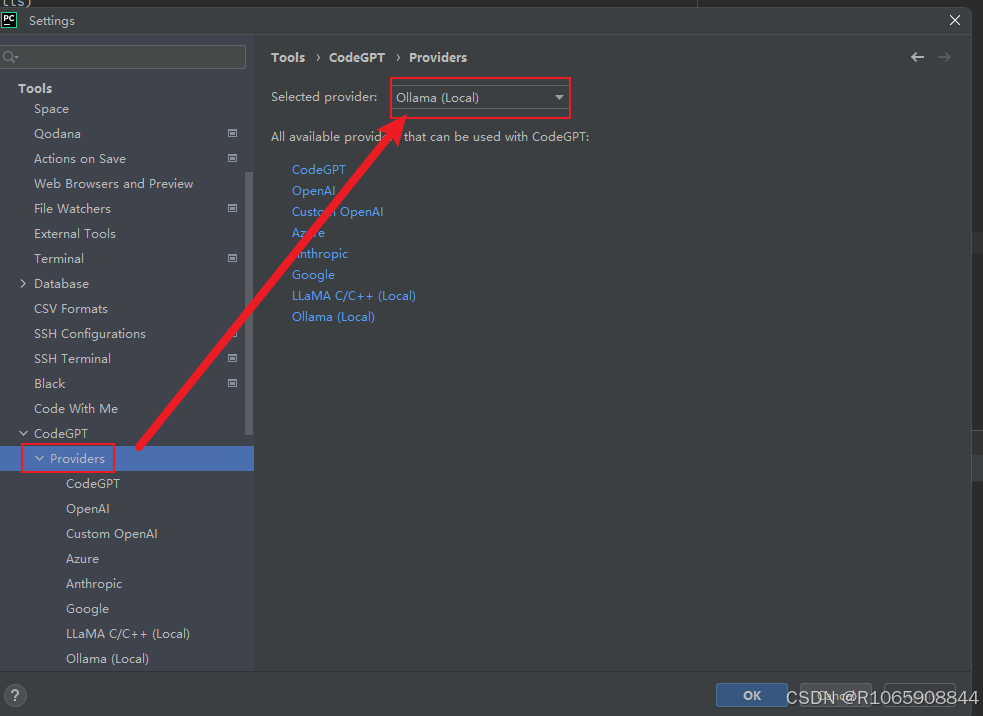
Task: Open the Google provider link
Action: click(313, 275)
